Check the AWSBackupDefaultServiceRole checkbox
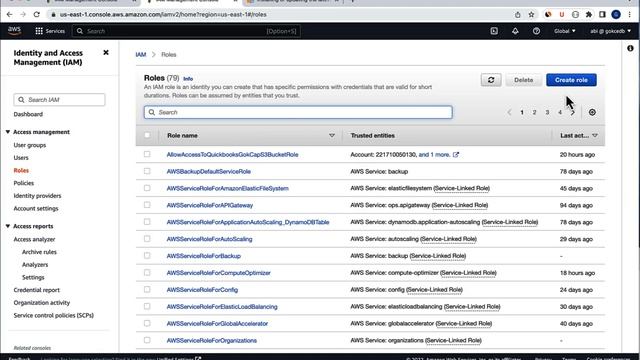The image size is (640, 360). [x=147, y=171]
